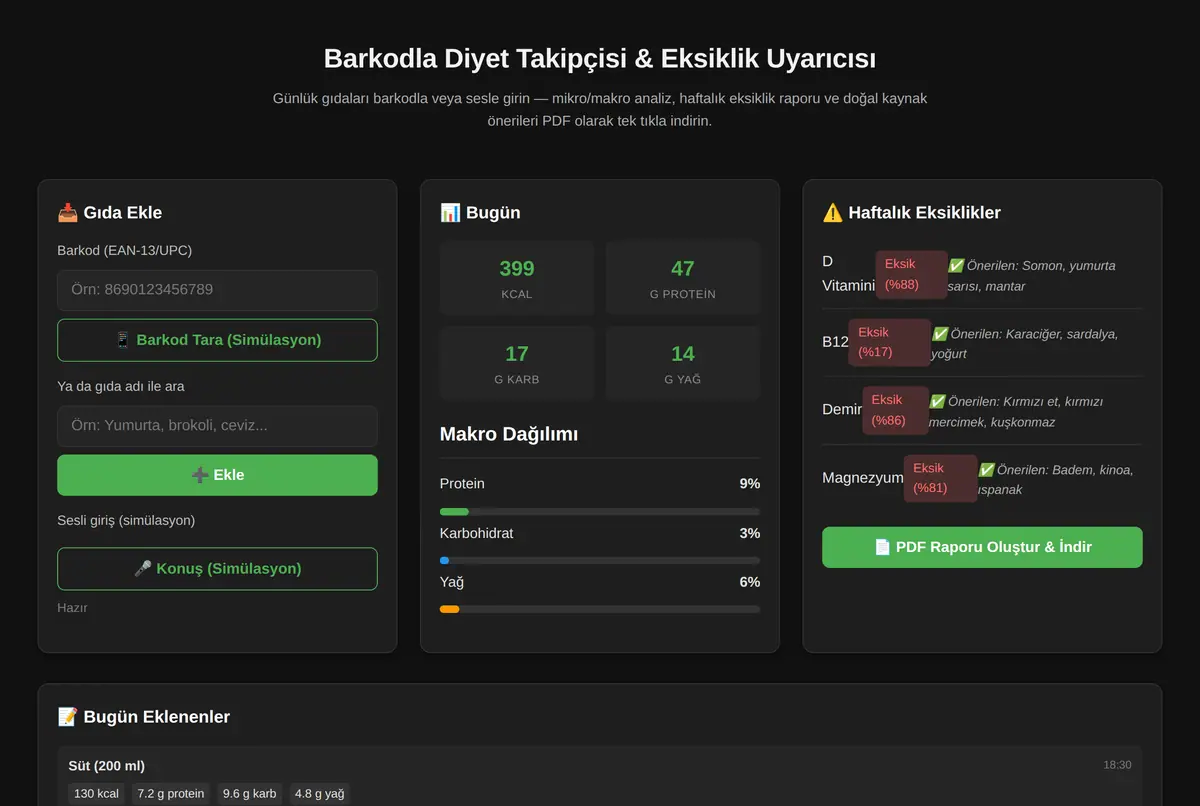1200x806 pixels.
Task: Click the Barkod (EAN-13/UPC) label
Action: 125,250
